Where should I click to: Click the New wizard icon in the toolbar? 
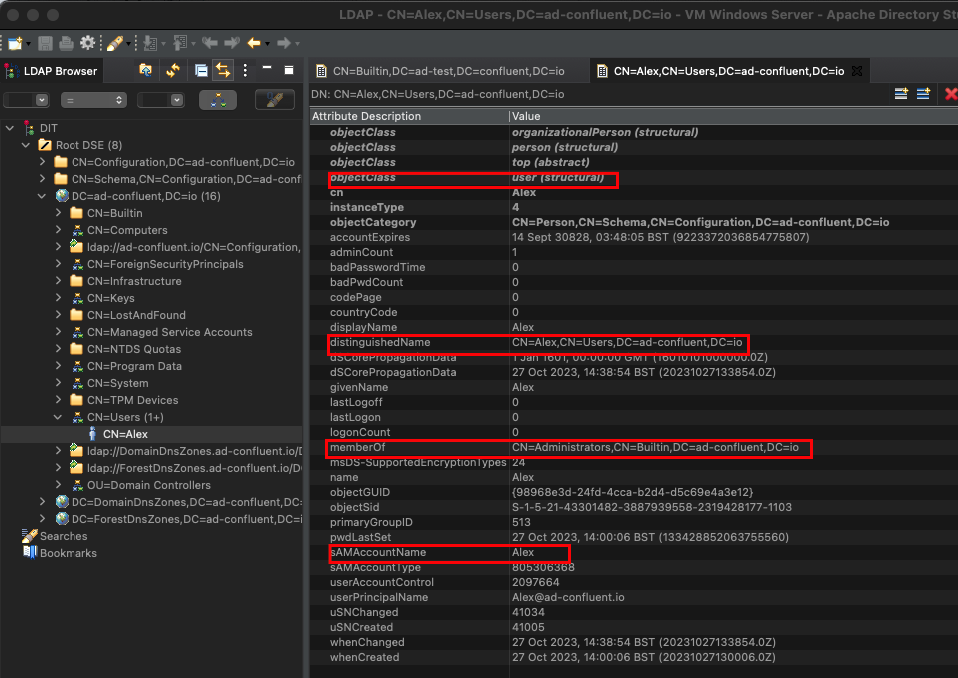click(x=15, y=43)
